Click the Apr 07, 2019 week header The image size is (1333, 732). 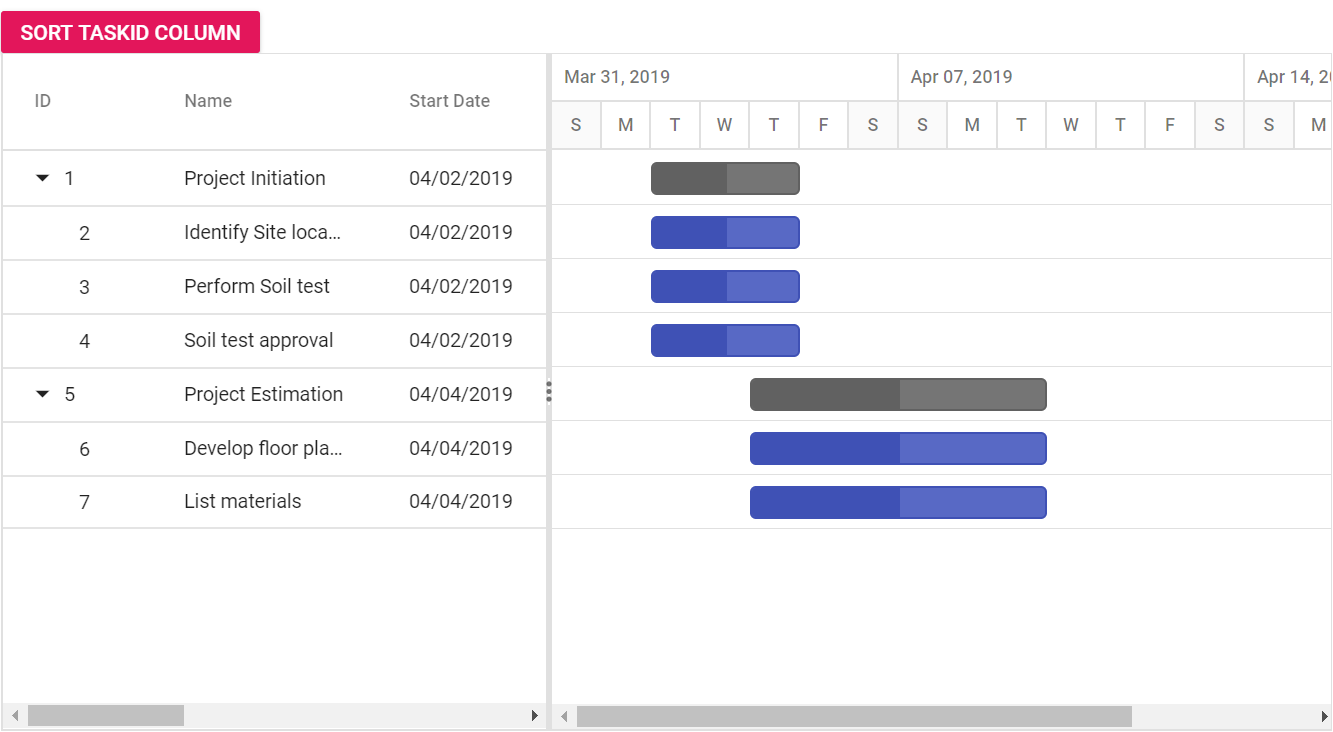(x=1071, y=77)
